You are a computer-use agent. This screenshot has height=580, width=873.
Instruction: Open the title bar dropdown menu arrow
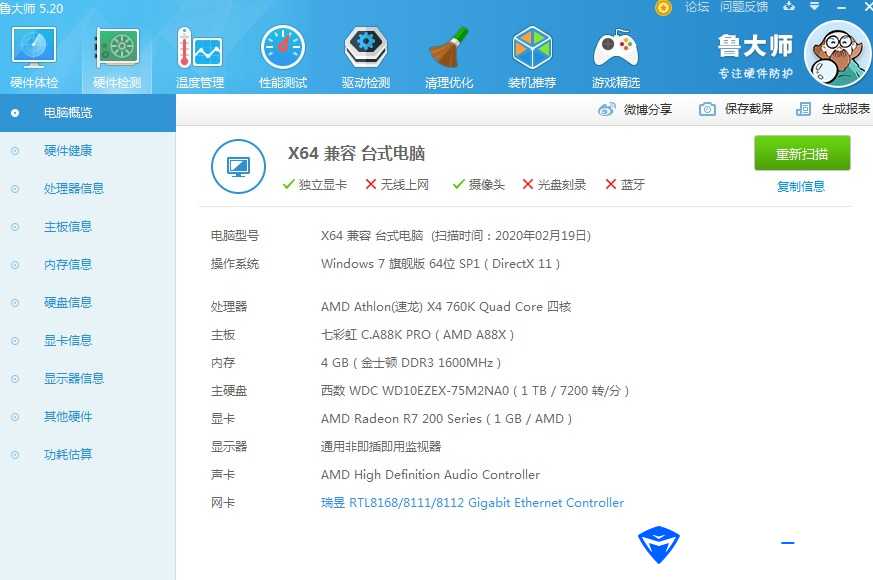[814, 6]
